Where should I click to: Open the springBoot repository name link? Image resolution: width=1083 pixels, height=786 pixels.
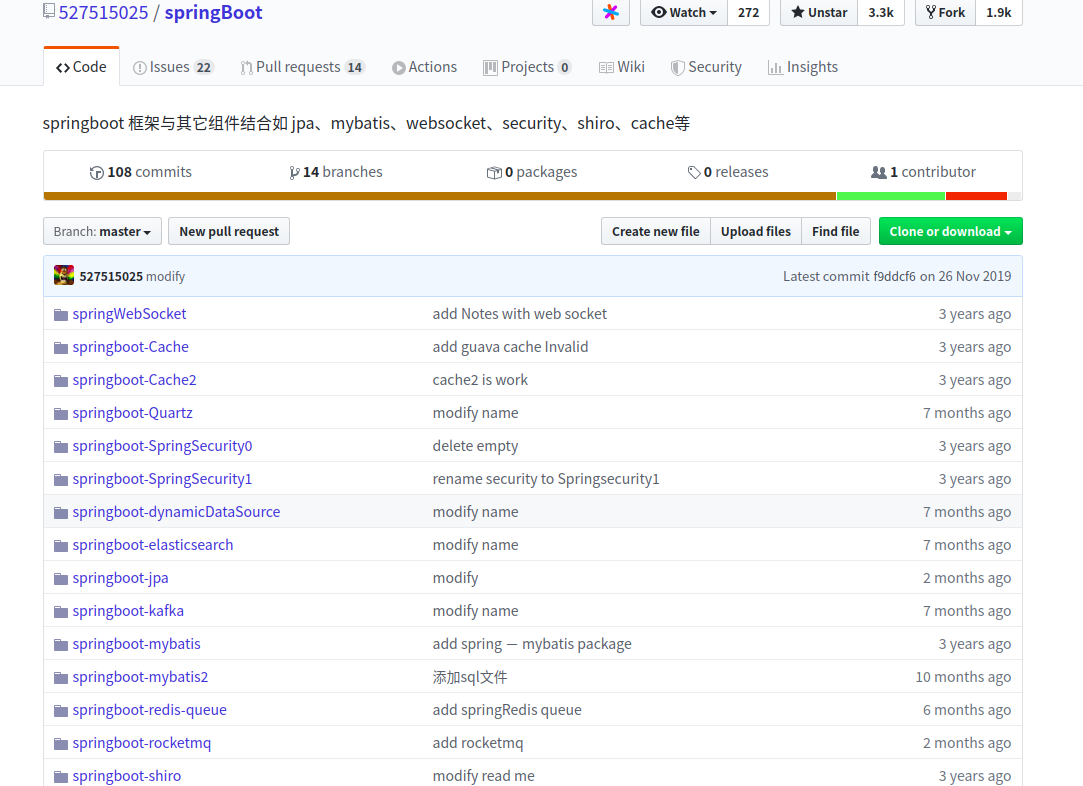(213, 12)
